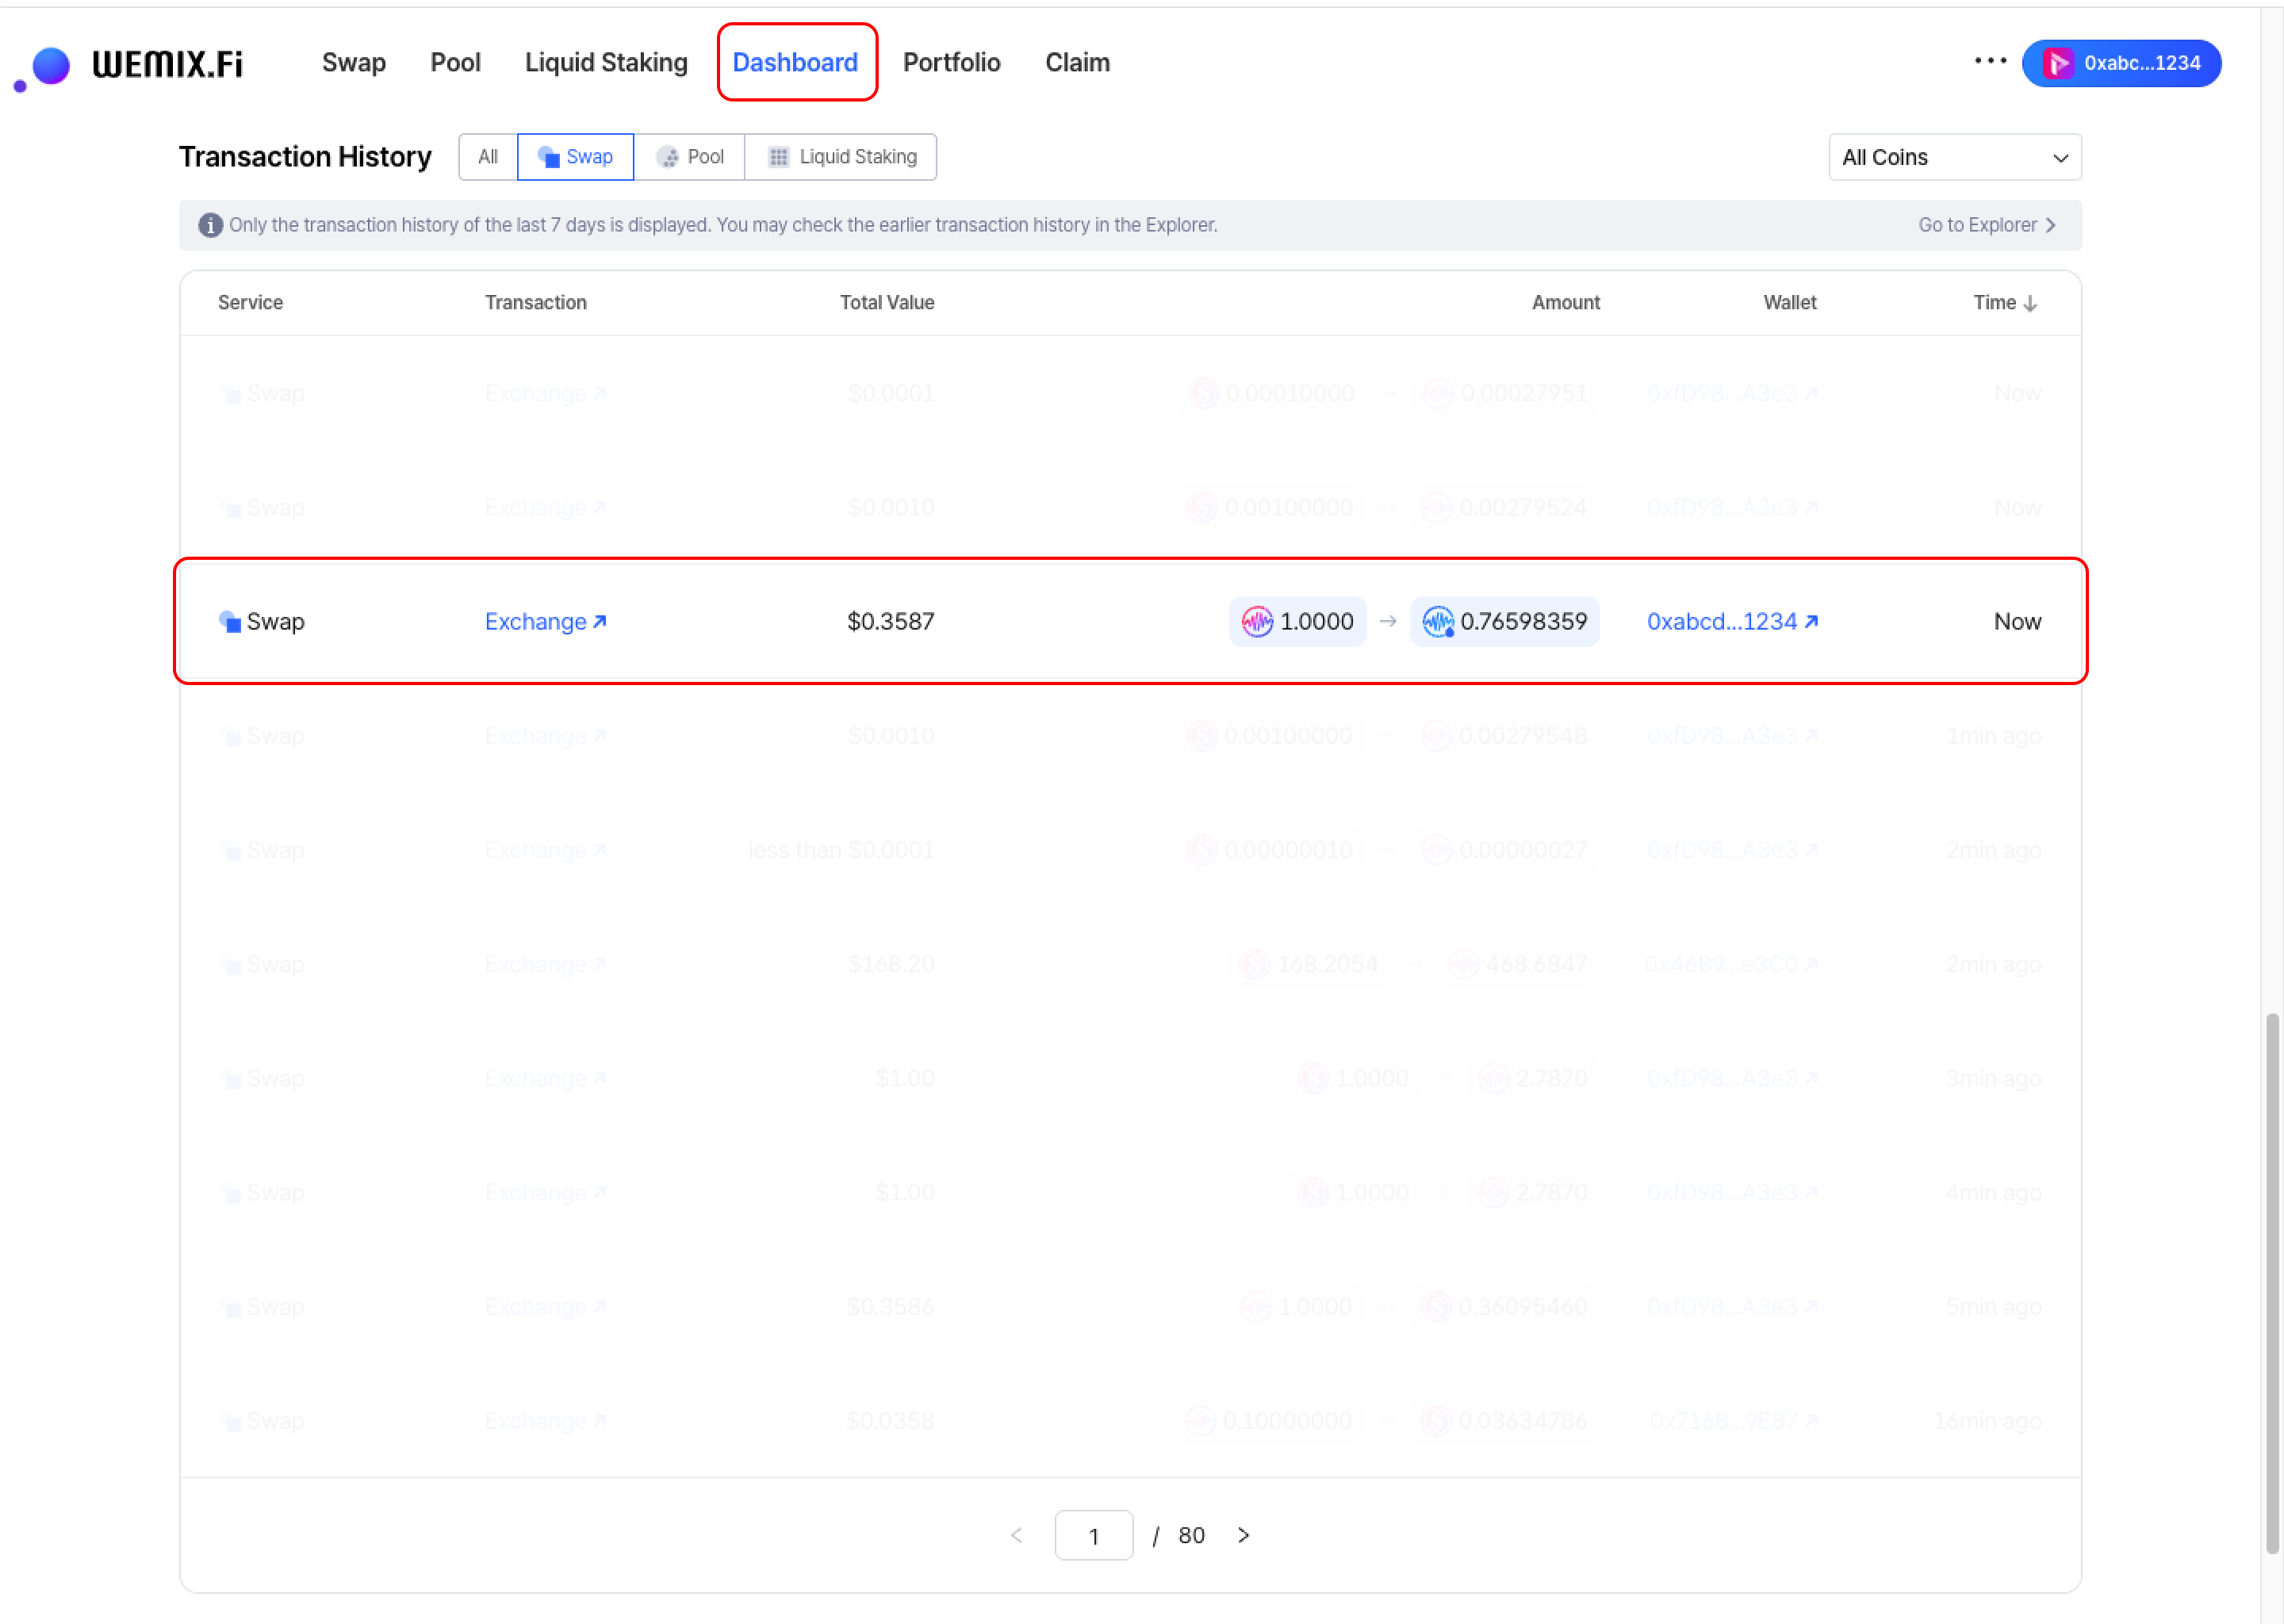The width and height of the screenshot is (2284, 1624).
Task: Click Go to Explorer link
Action: 1986,225
